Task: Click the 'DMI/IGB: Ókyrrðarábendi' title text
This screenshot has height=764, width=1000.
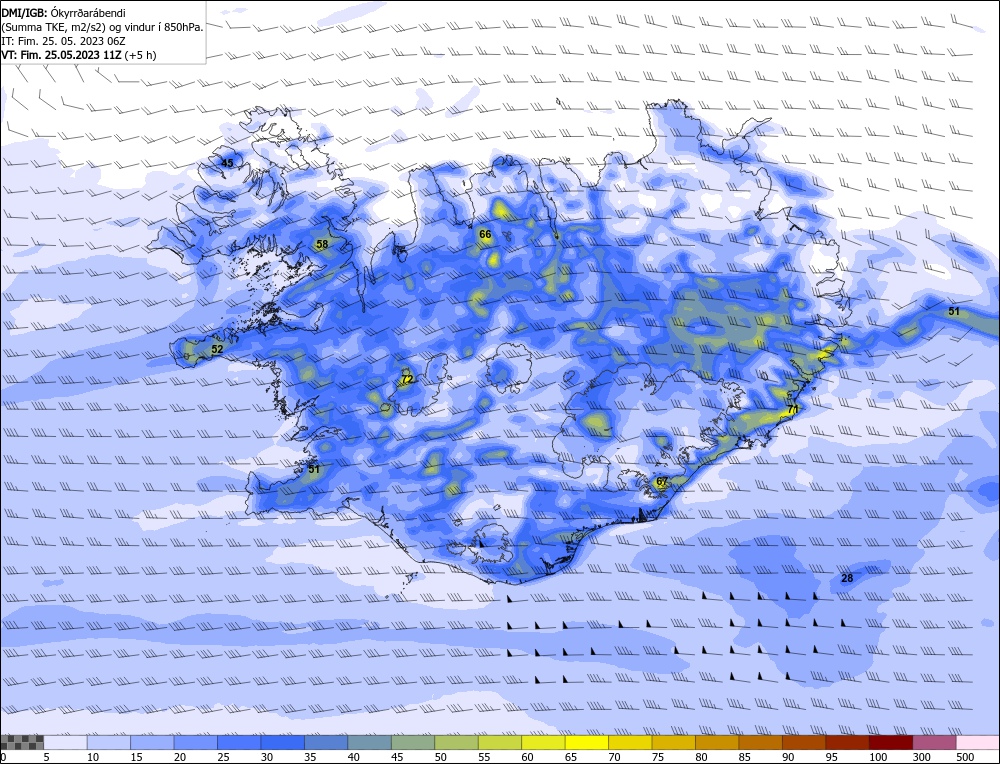Action: 63,13
